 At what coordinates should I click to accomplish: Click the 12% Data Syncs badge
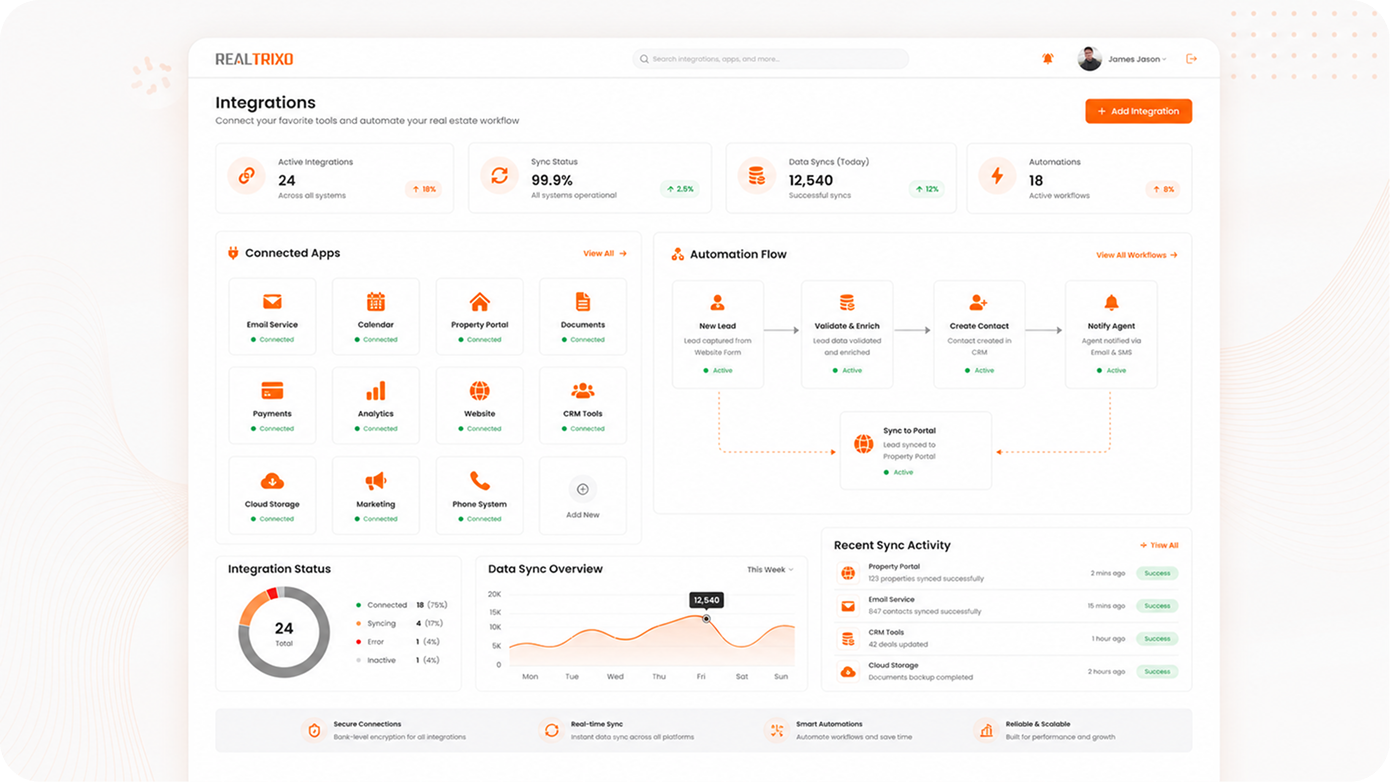click(x=926, y=189)
